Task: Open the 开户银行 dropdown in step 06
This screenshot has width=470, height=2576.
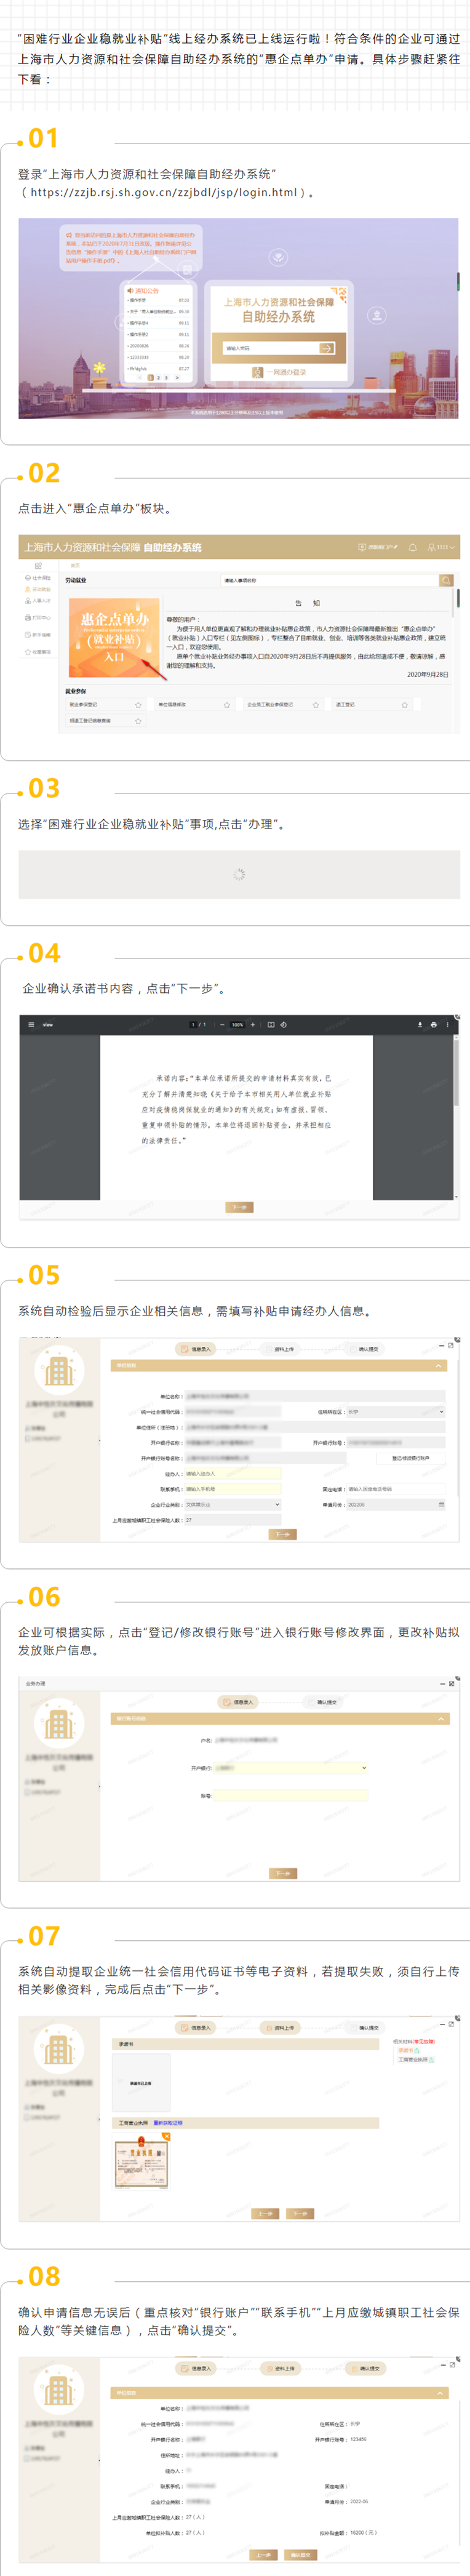Action: (x=291, y=1767)
